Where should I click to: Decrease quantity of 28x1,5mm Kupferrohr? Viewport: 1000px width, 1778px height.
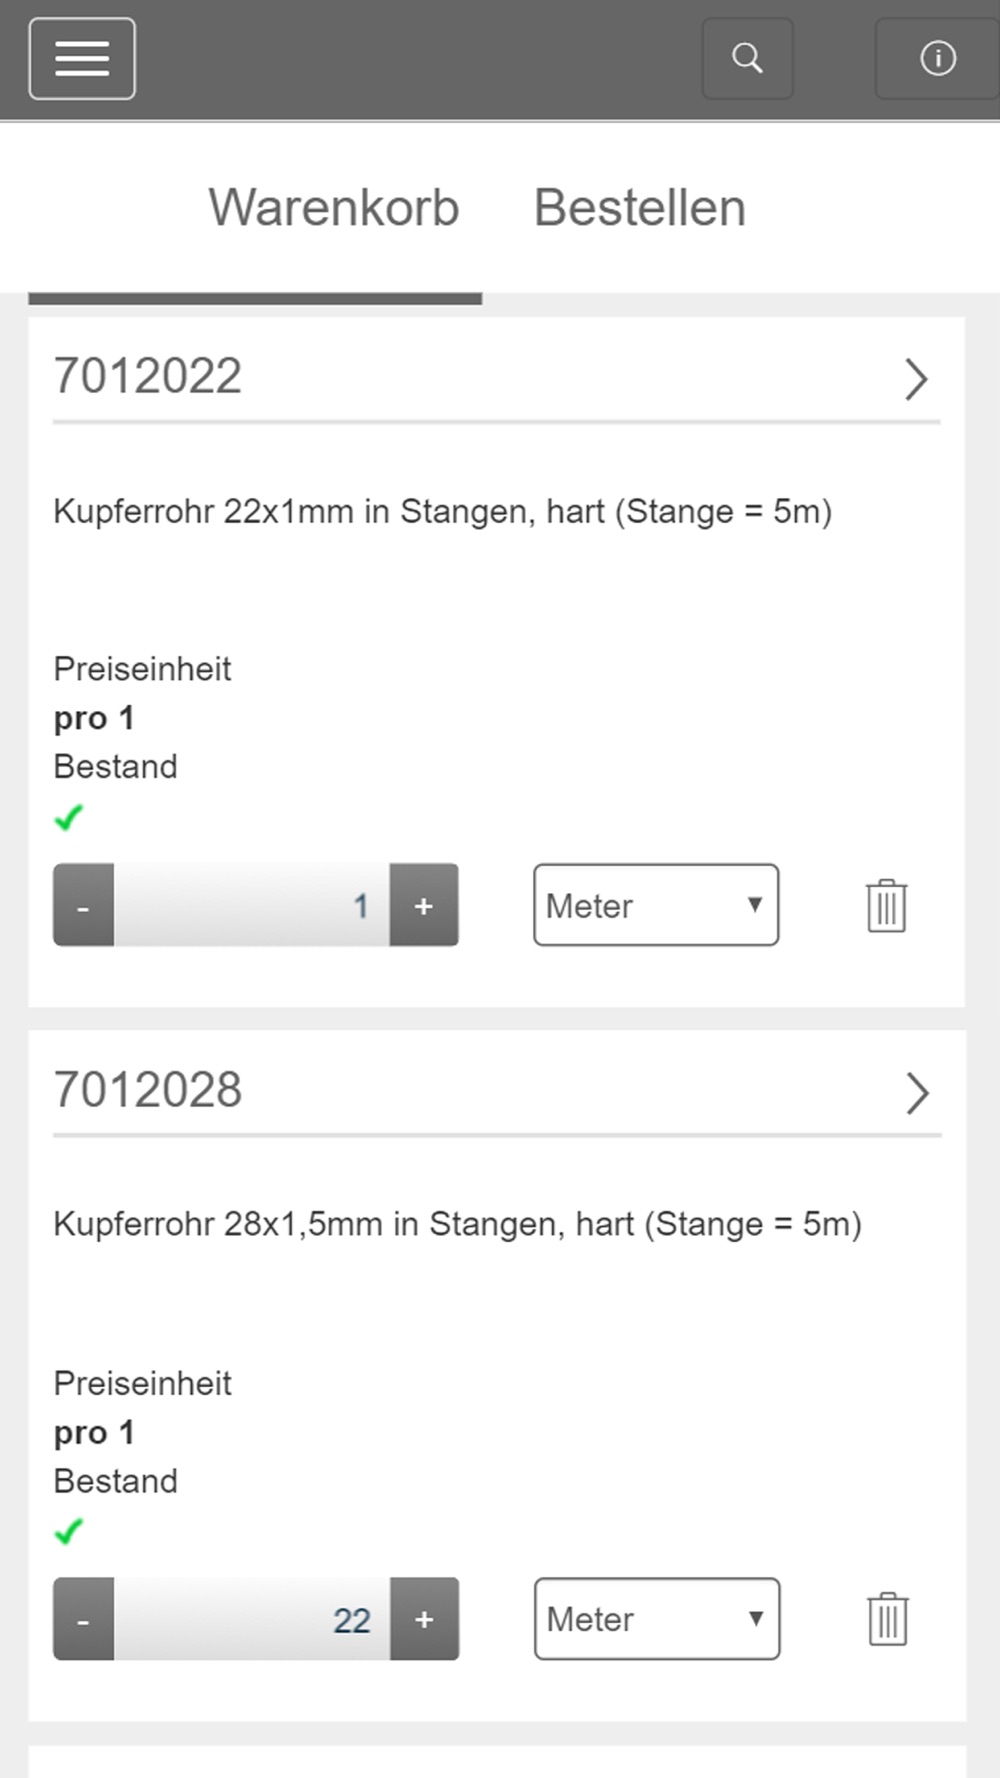(x=83, y=1619)
